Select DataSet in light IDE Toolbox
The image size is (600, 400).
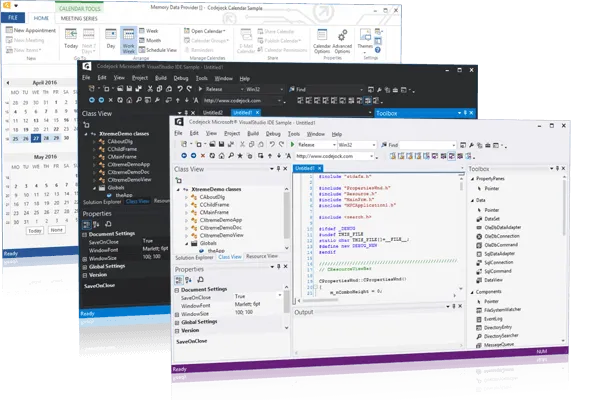point(488,219)
